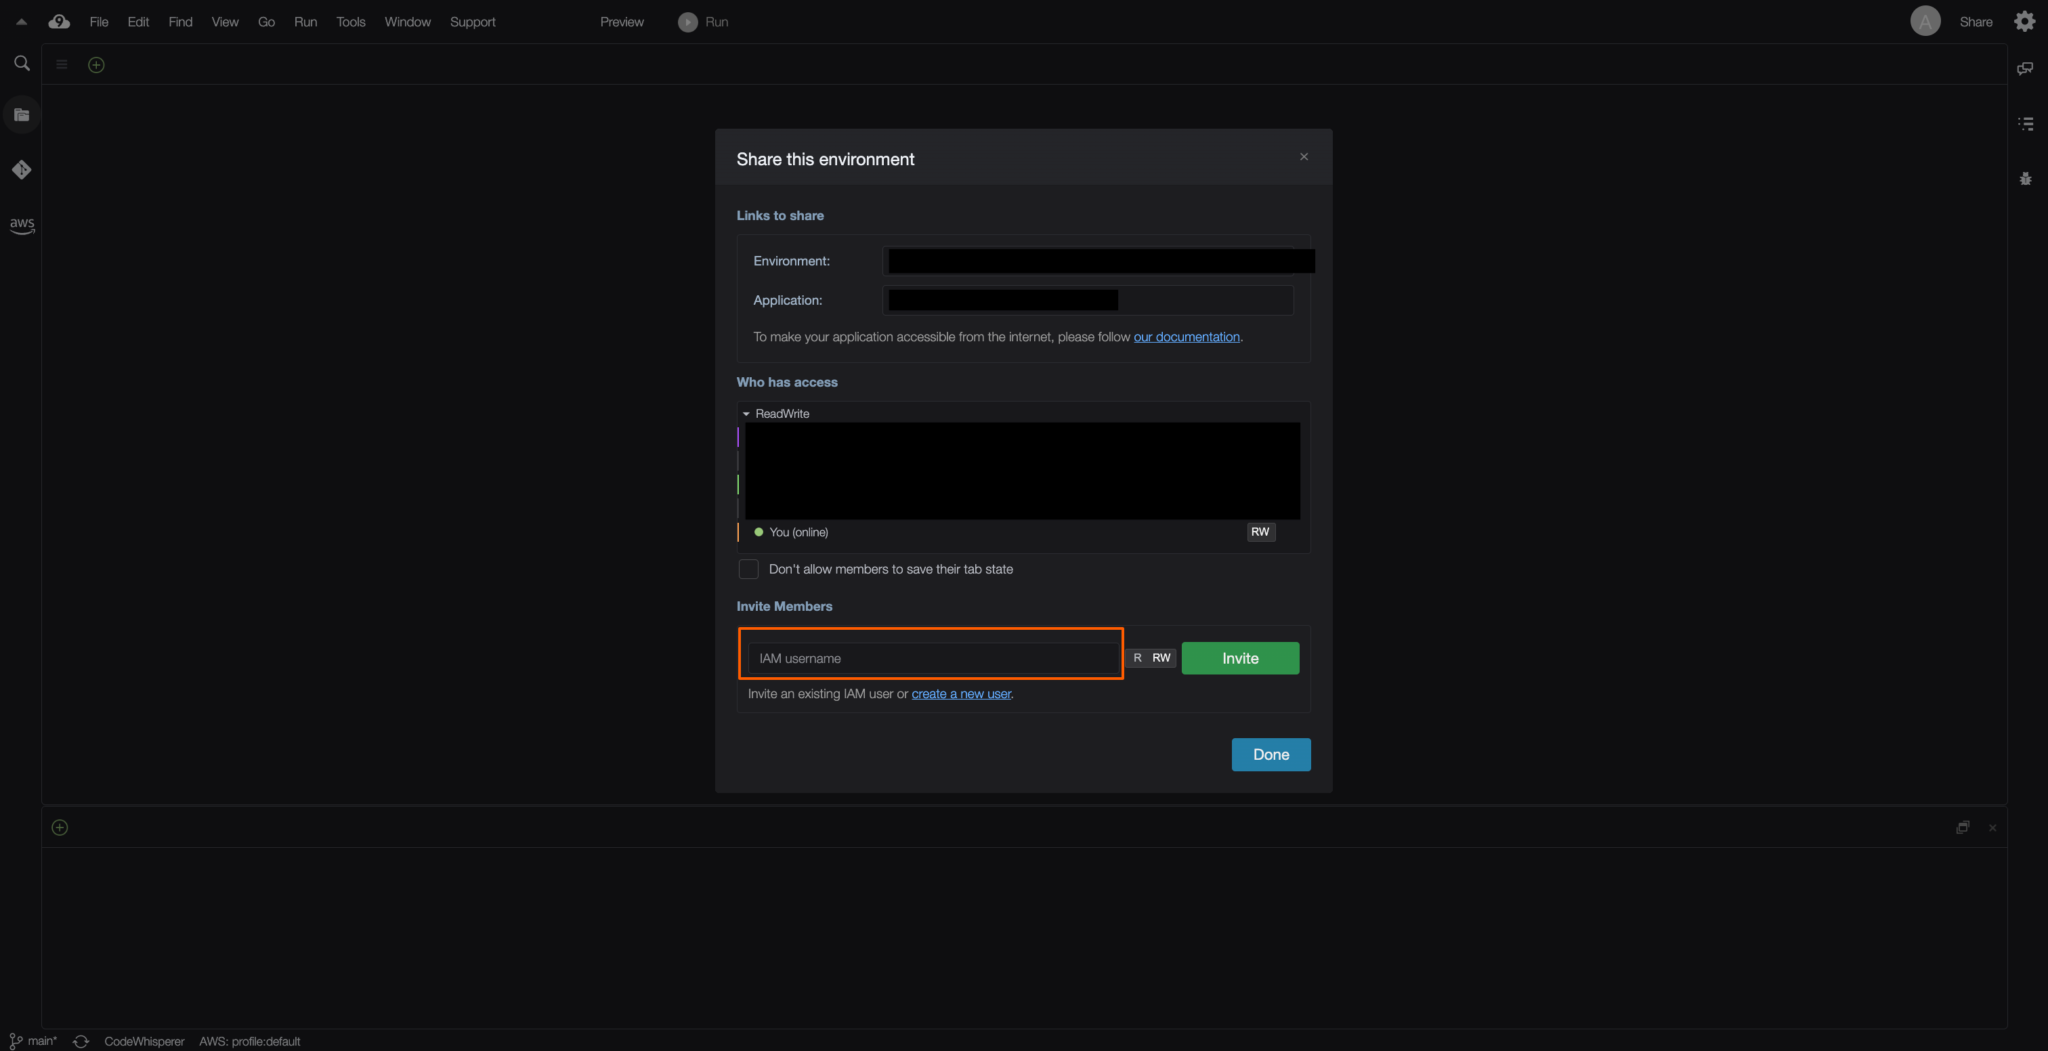Open the Cloud9 preferences gear
This screenshot has height=1051, width=2048.
[x=2024, y=20]
